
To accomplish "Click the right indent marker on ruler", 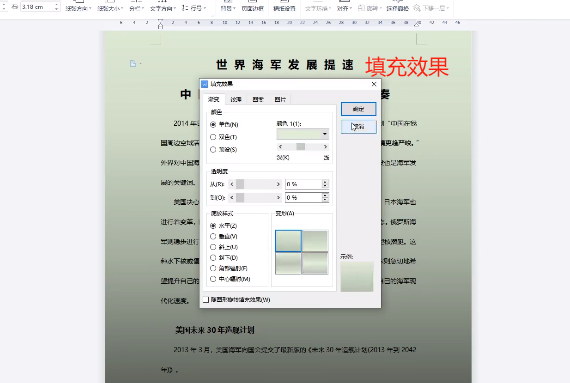I will (x=417, y=24).
